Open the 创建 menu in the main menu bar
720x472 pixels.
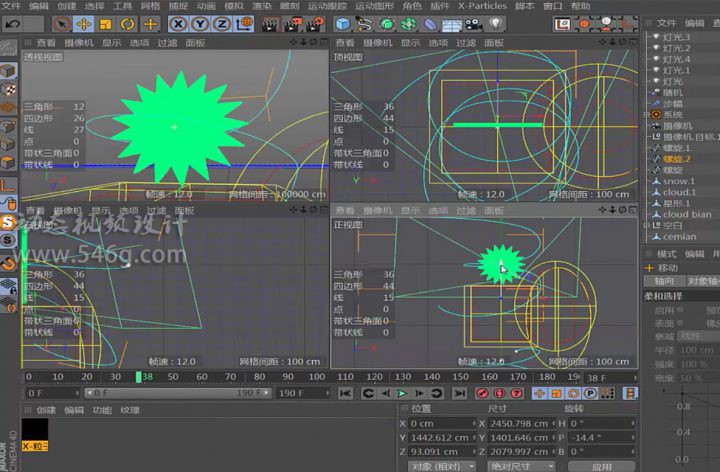coord(67,6)
